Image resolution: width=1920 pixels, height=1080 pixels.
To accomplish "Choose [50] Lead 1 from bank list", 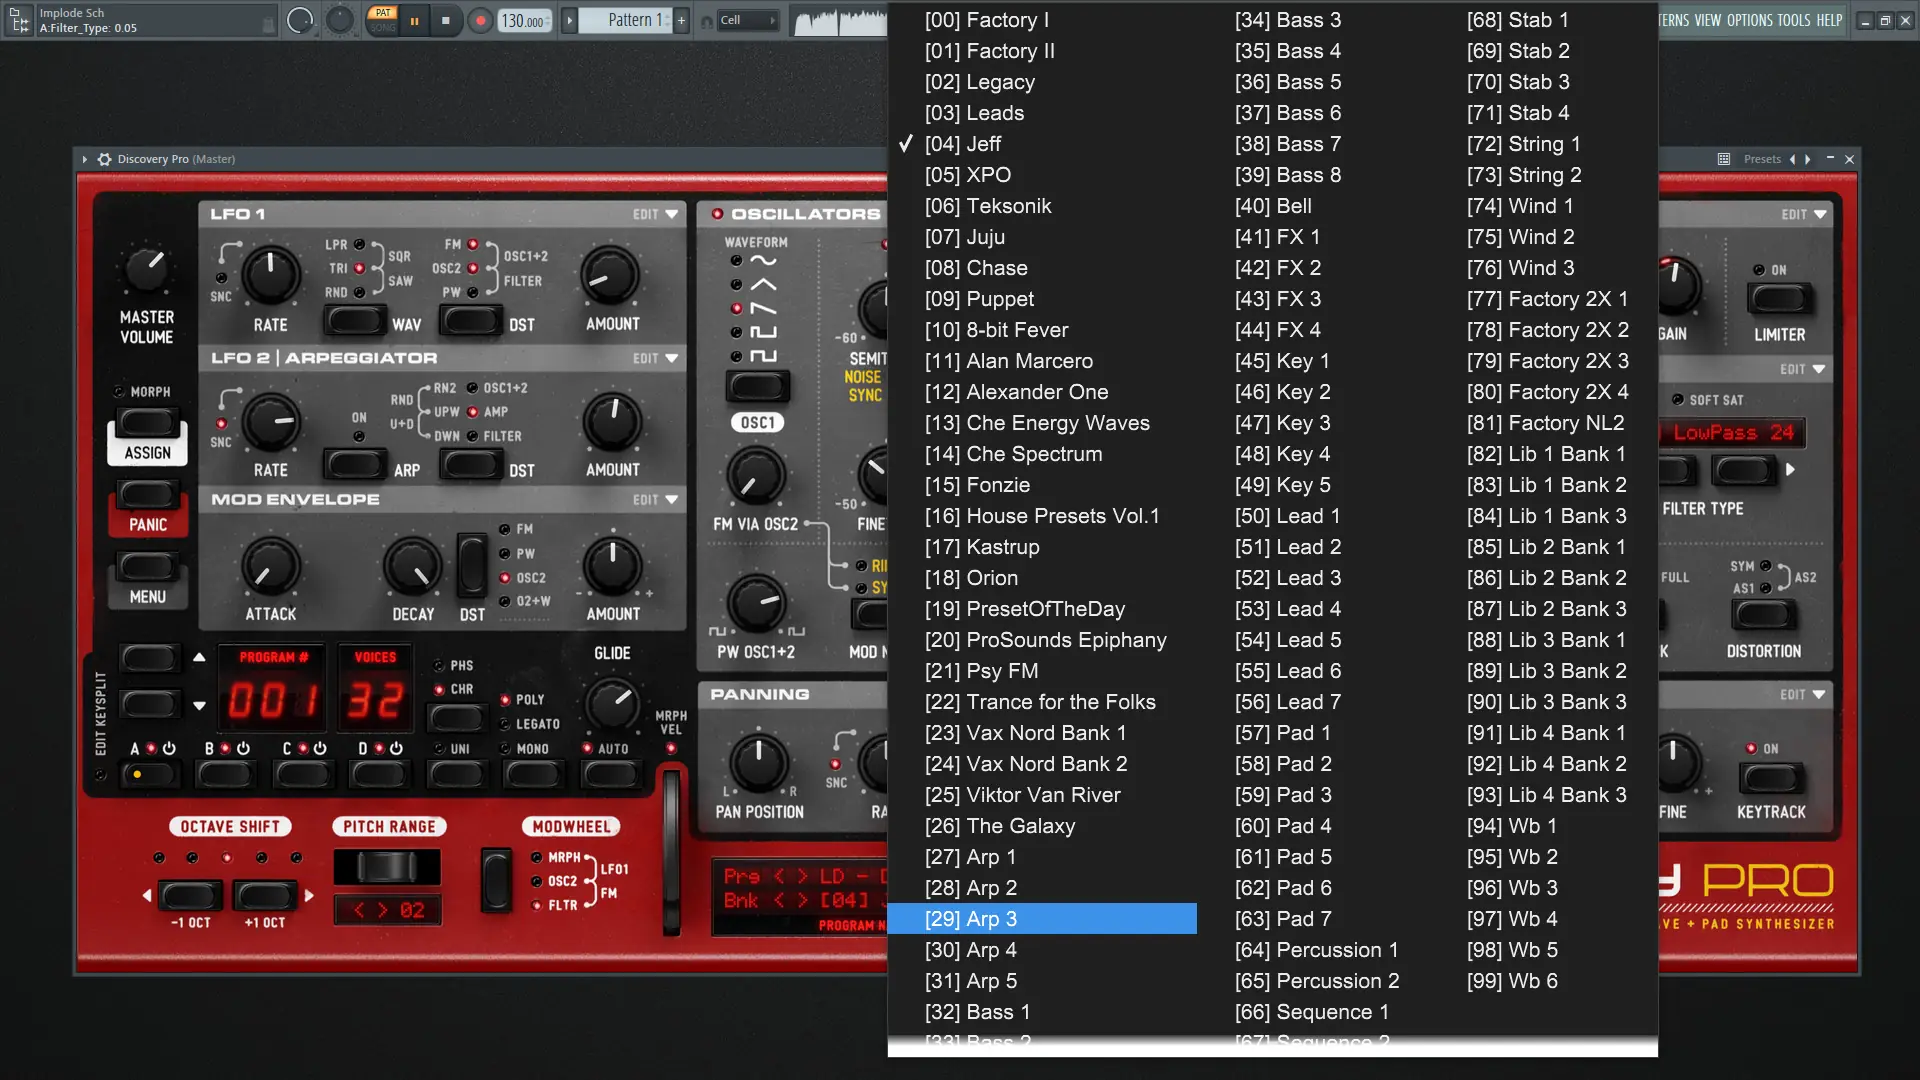I will coord(1287,516).
